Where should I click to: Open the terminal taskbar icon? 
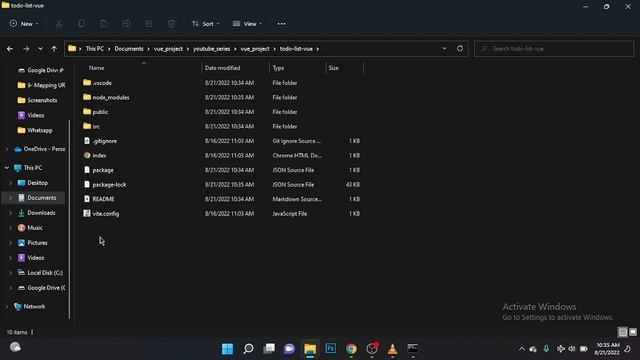413,349
